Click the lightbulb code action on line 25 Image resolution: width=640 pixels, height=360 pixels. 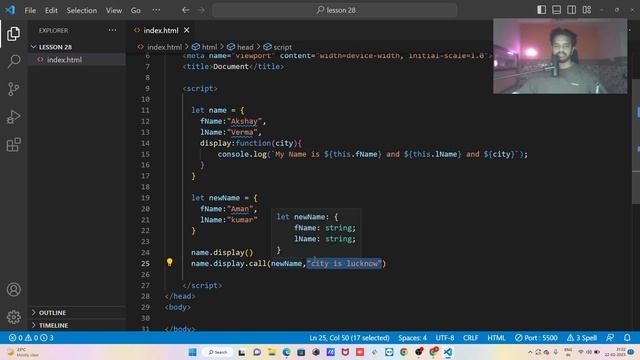tap(169, 262)
